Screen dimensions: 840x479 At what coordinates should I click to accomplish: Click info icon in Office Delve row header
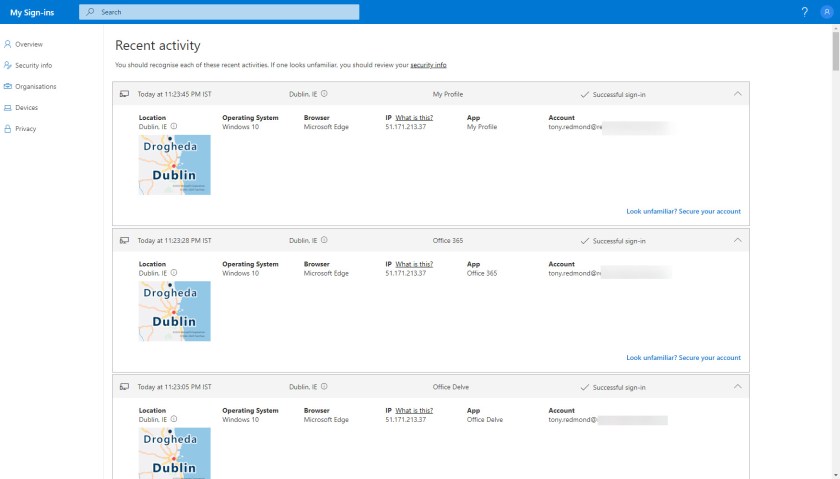pyautogui.click(x=324, y=386)
